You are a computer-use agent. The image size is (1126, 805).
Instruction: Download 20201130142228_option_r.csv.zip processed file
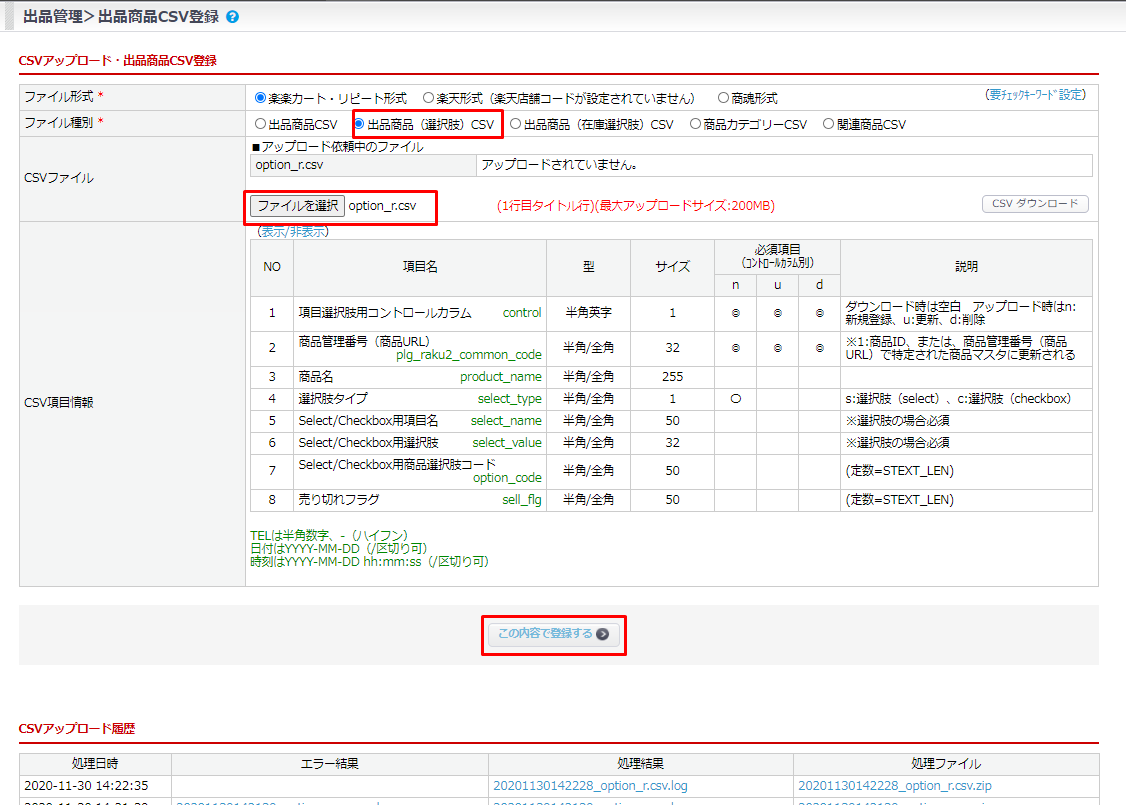[x=897, y=786]
